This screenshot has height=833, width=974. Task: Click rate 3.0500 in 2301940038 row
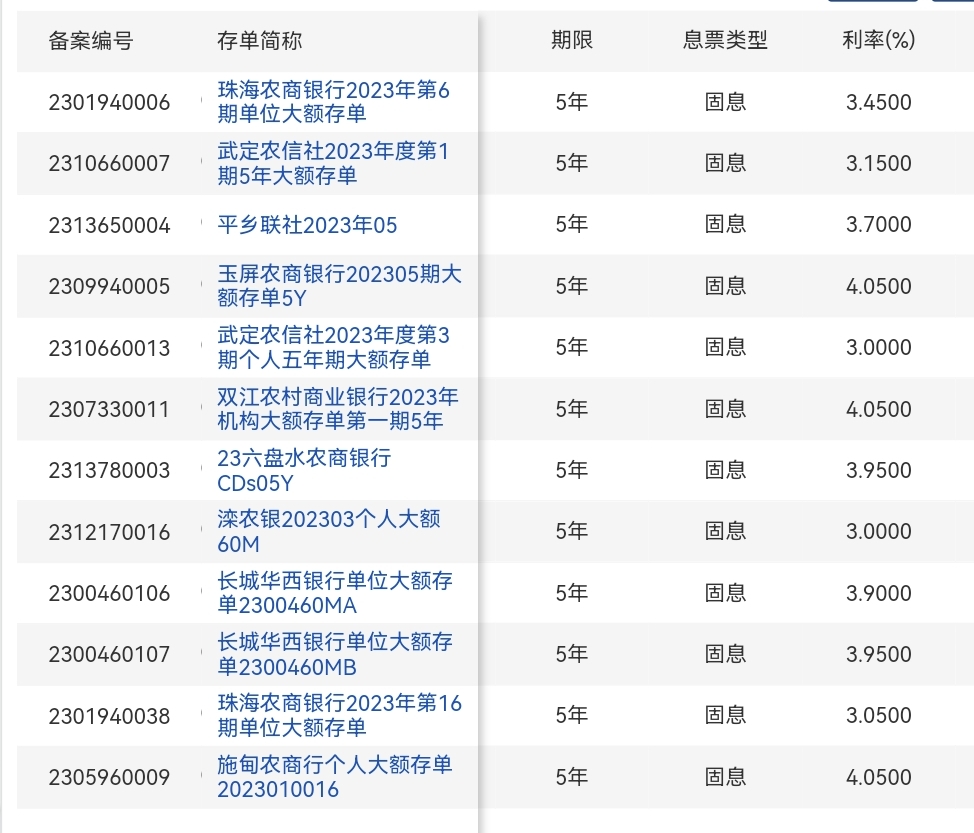click(x=878, y=715)
